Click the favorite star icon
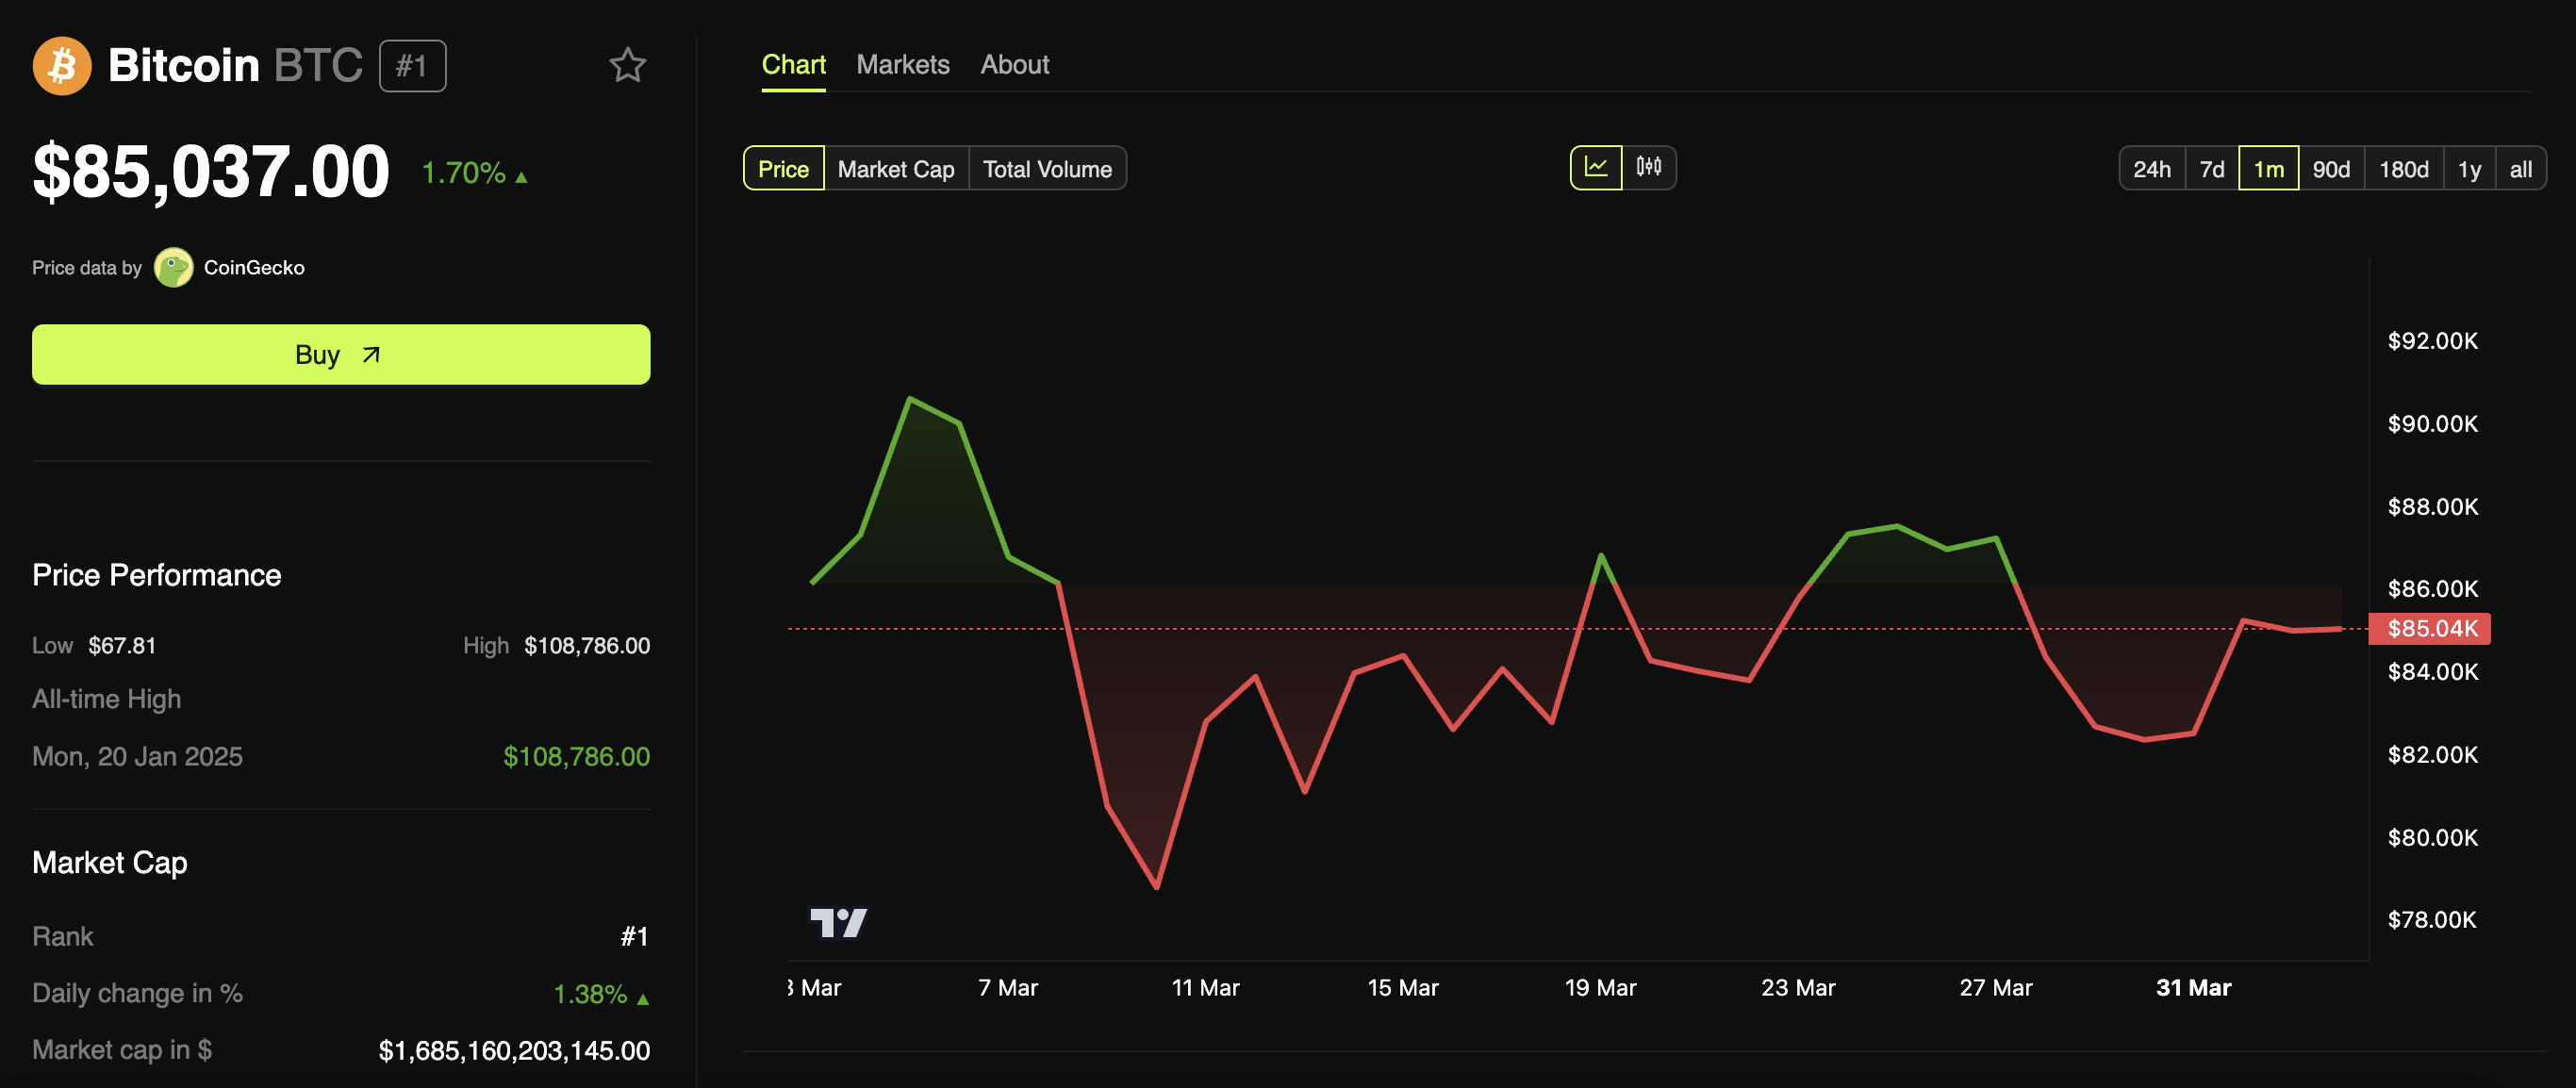The height and width of the screenshot is (1088, 2576). [627, 66]
